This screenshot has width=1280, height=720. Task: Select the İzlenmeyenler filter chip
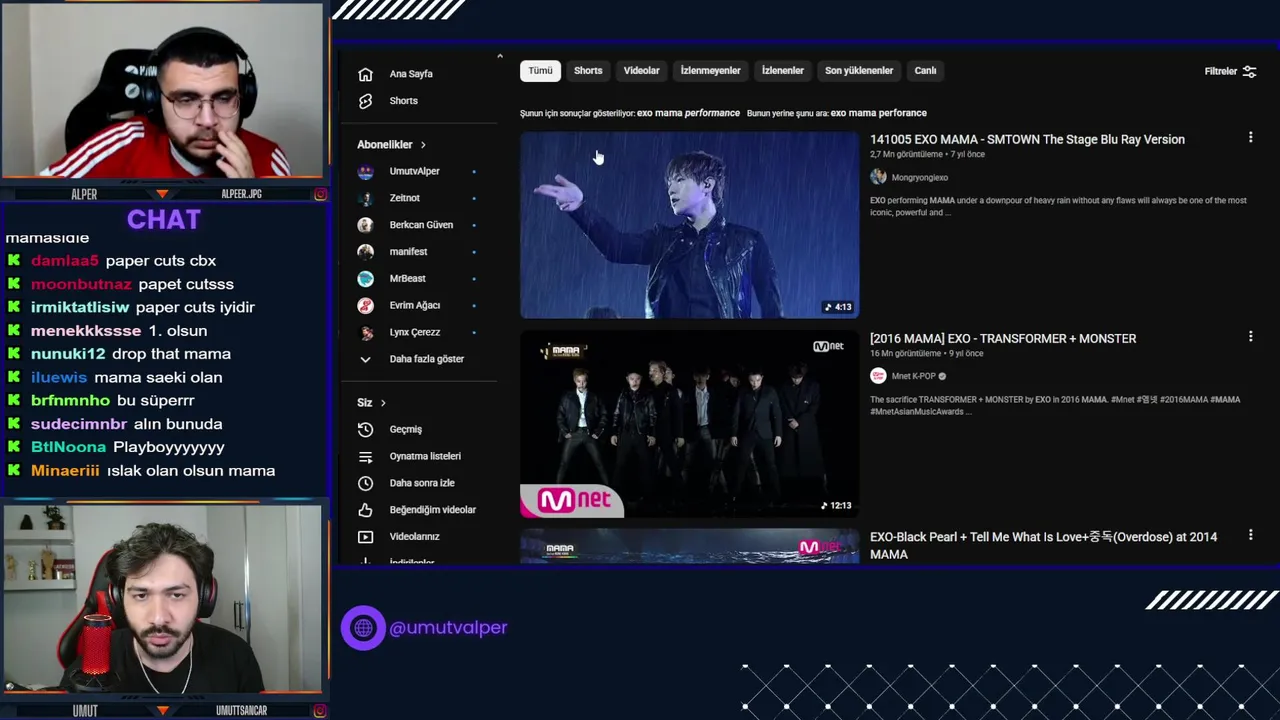(710, 71)
